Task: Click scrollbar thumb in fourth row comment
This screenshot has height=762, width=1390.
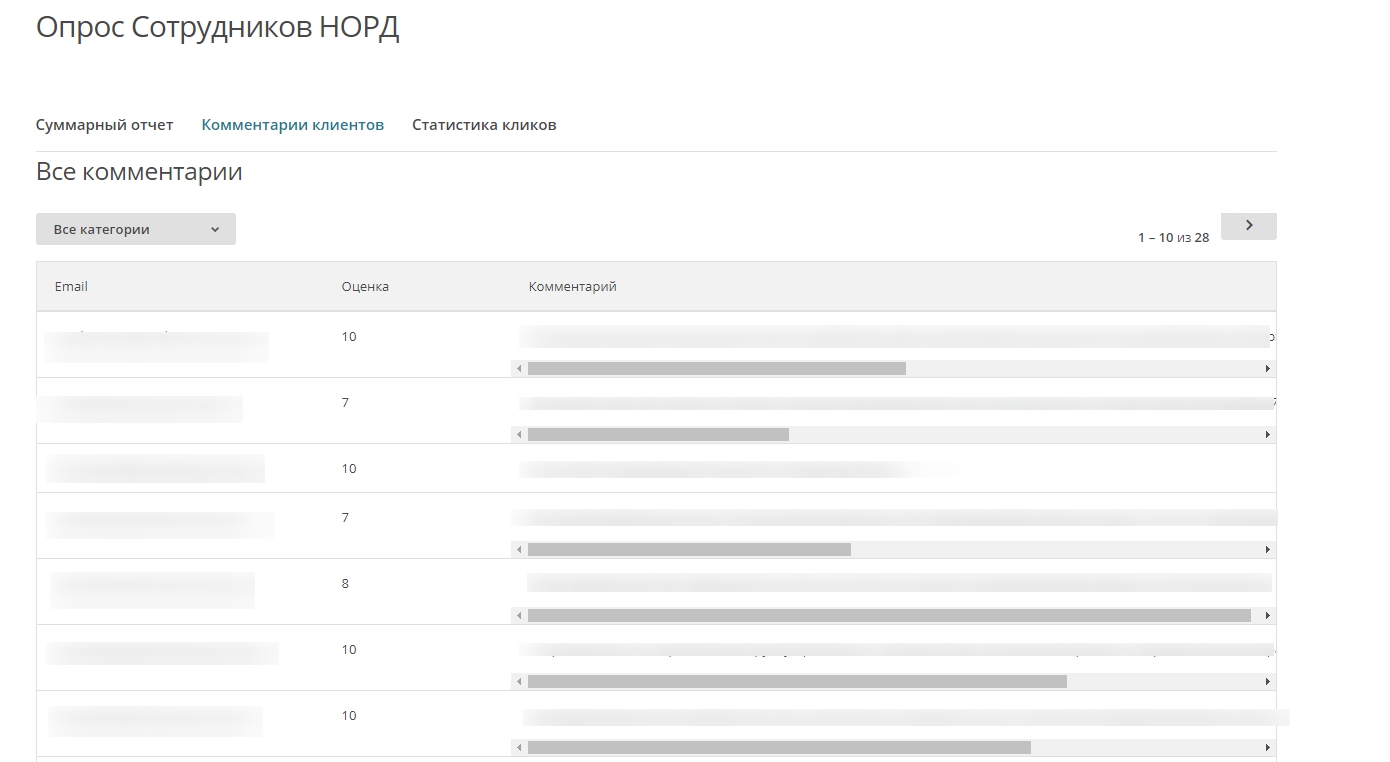Action: pos(689,550)
